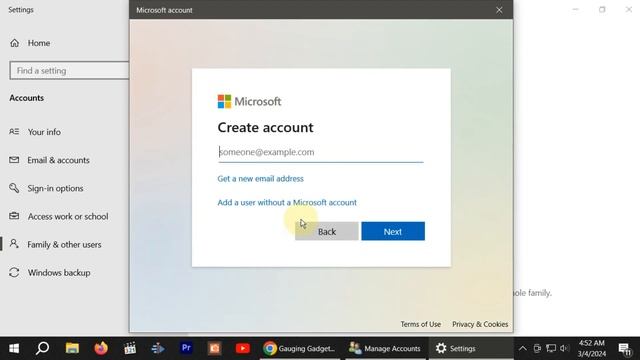Click Add a user without a Microsoft account
The width and height of the screenshot is (640, 360).
(x=287, y=202)
